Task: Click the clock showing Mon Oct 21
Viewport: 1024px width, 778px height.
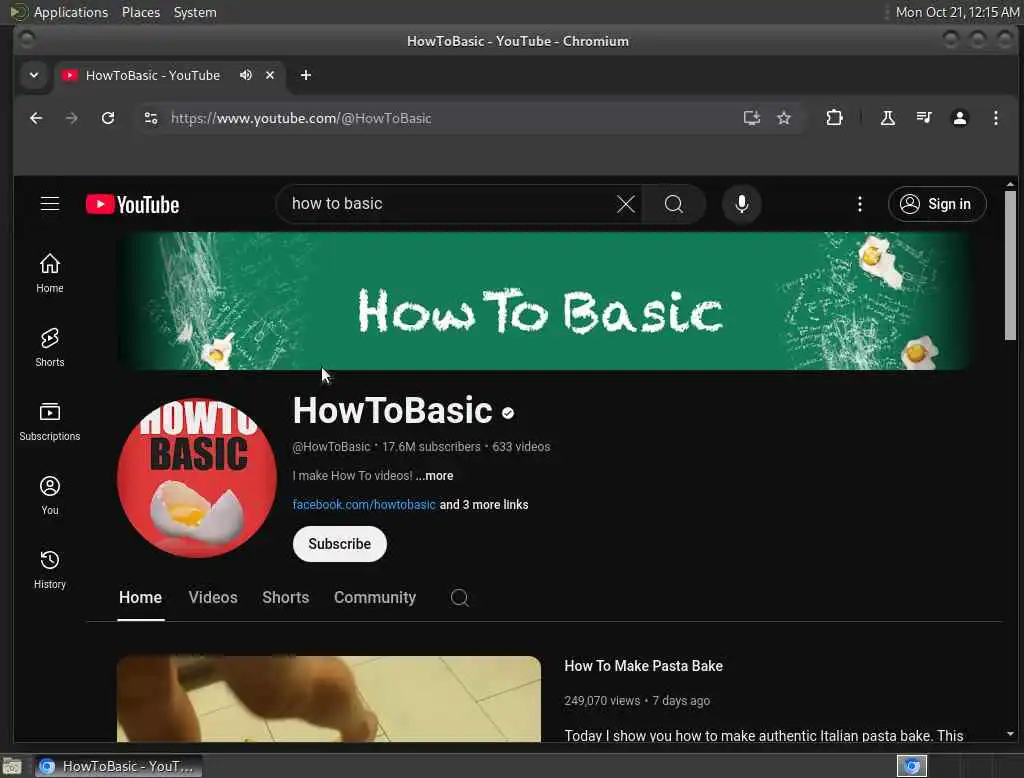Action: (957, 12)
